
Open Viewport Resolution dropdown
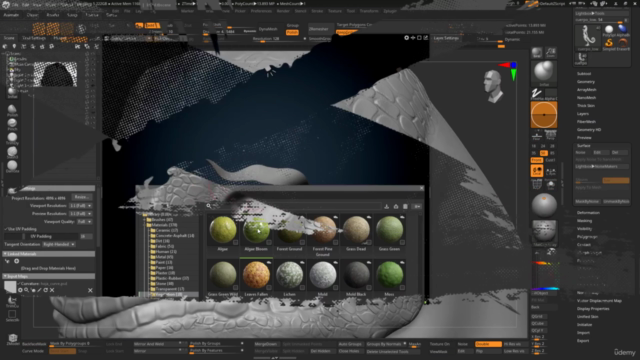[x=80, y=206]
